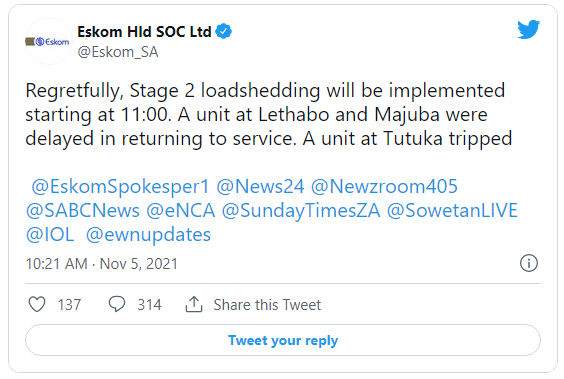Open the tweet info circle icon

(x=529, y=263)
